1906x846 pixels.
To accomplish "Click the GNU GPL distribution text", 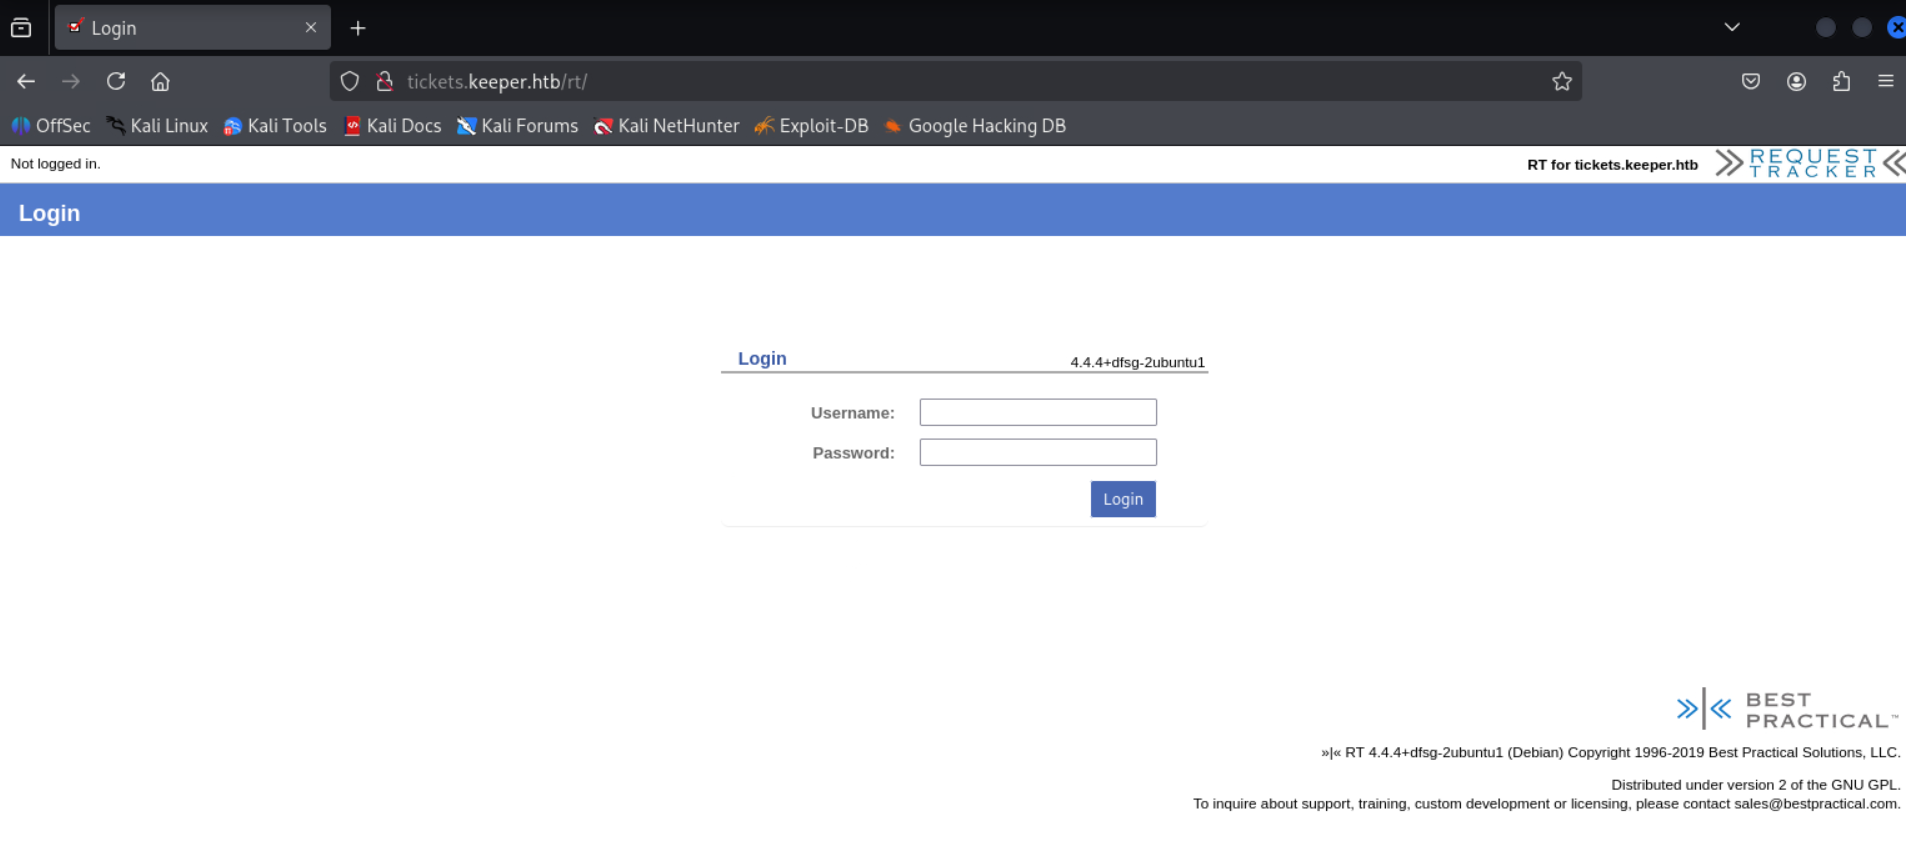I will [x=1755, y=785].
